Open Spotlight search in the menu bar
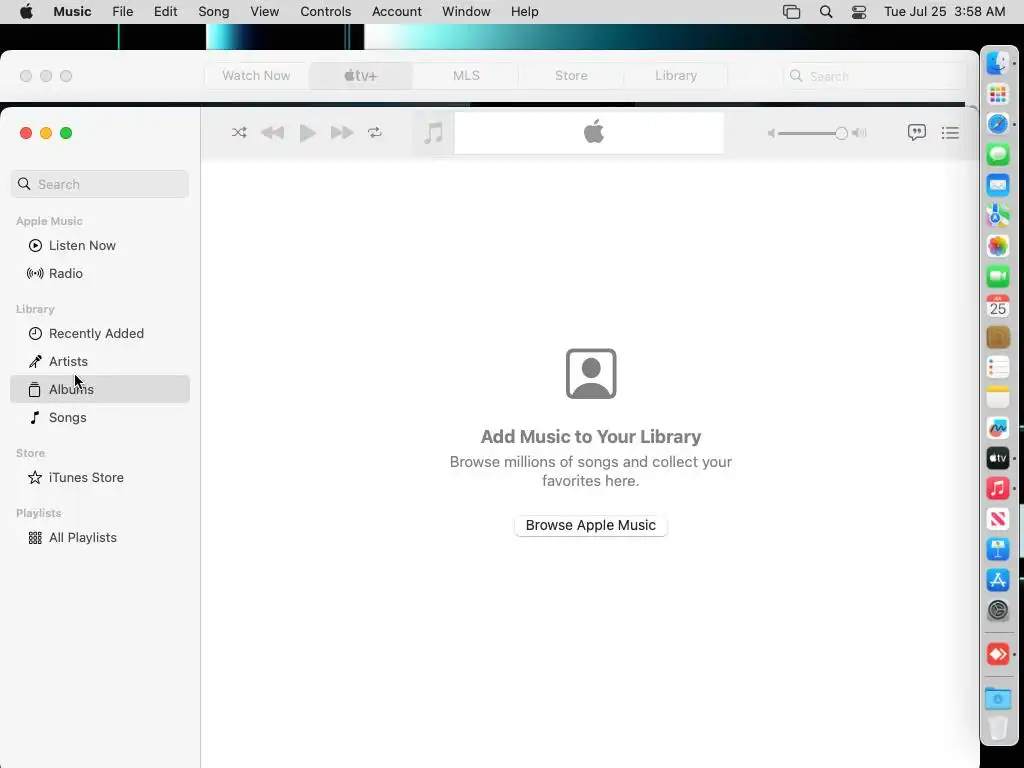 826,12
